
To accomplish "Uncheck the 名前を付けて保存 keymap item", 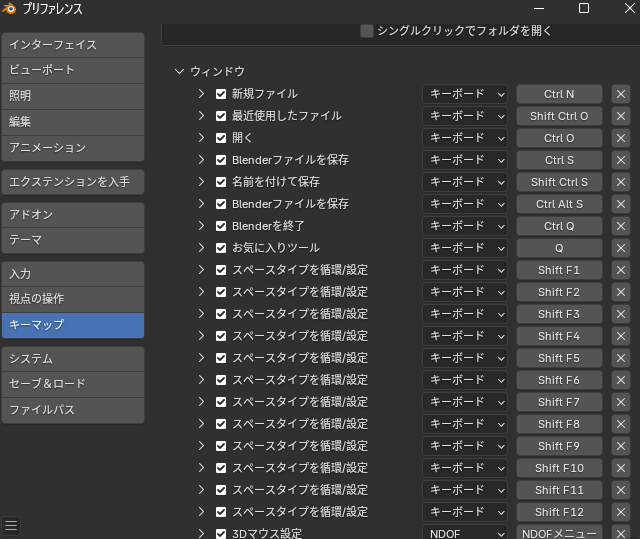I will point(222,182).
